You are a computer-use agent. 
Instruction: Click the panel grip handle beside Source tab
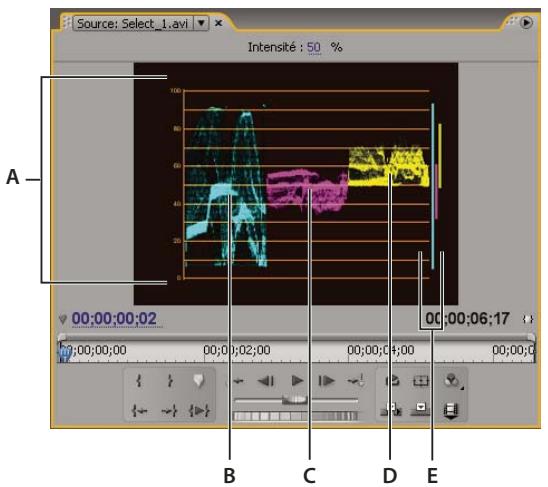pyautogui.click(x=66, y=23)
